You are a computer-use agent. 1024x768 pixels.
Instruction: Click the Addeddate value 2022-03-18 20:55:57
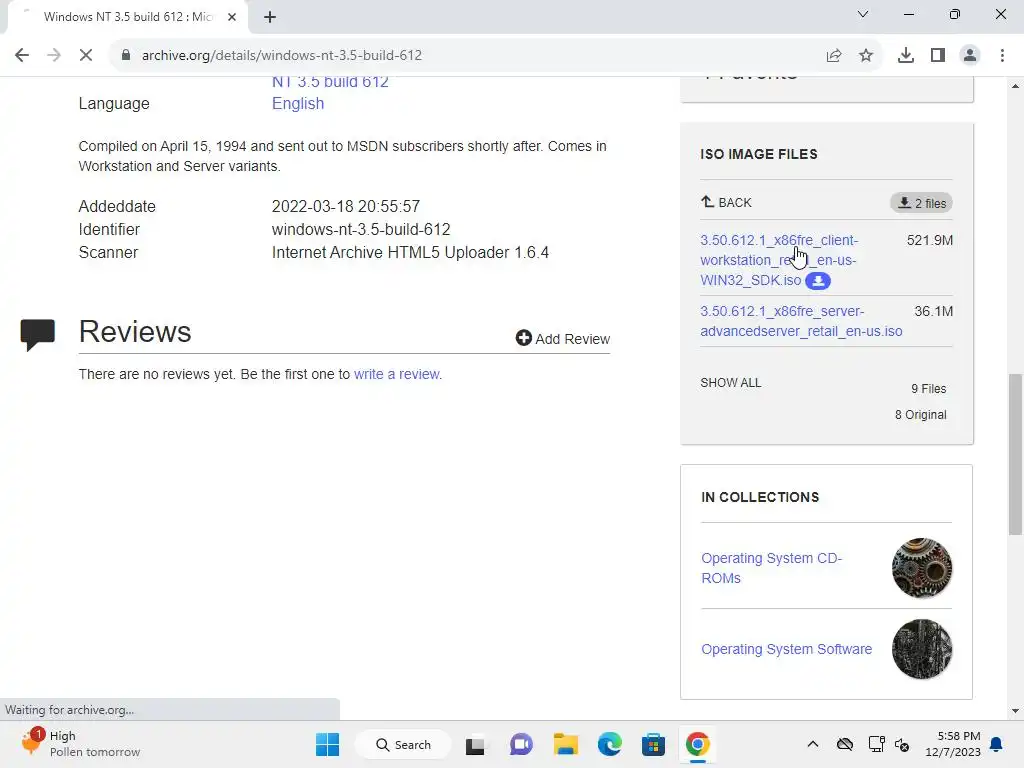click(x=345, y=206)
